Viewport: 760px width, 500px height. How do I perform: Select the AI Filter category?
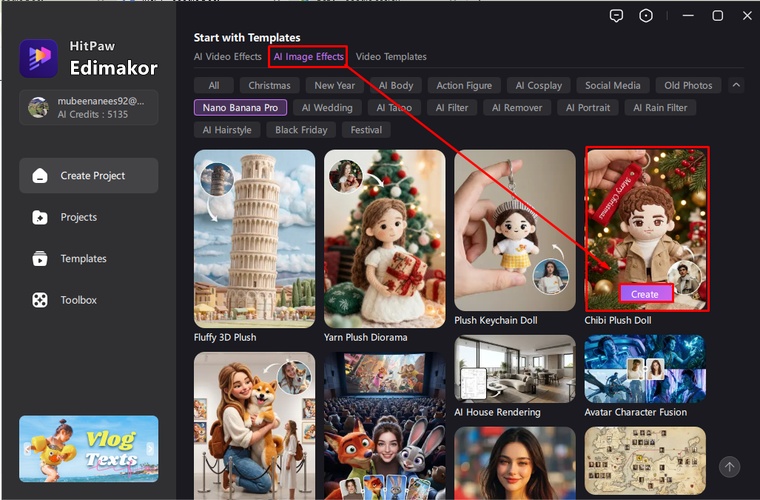[x=452, y=108]
